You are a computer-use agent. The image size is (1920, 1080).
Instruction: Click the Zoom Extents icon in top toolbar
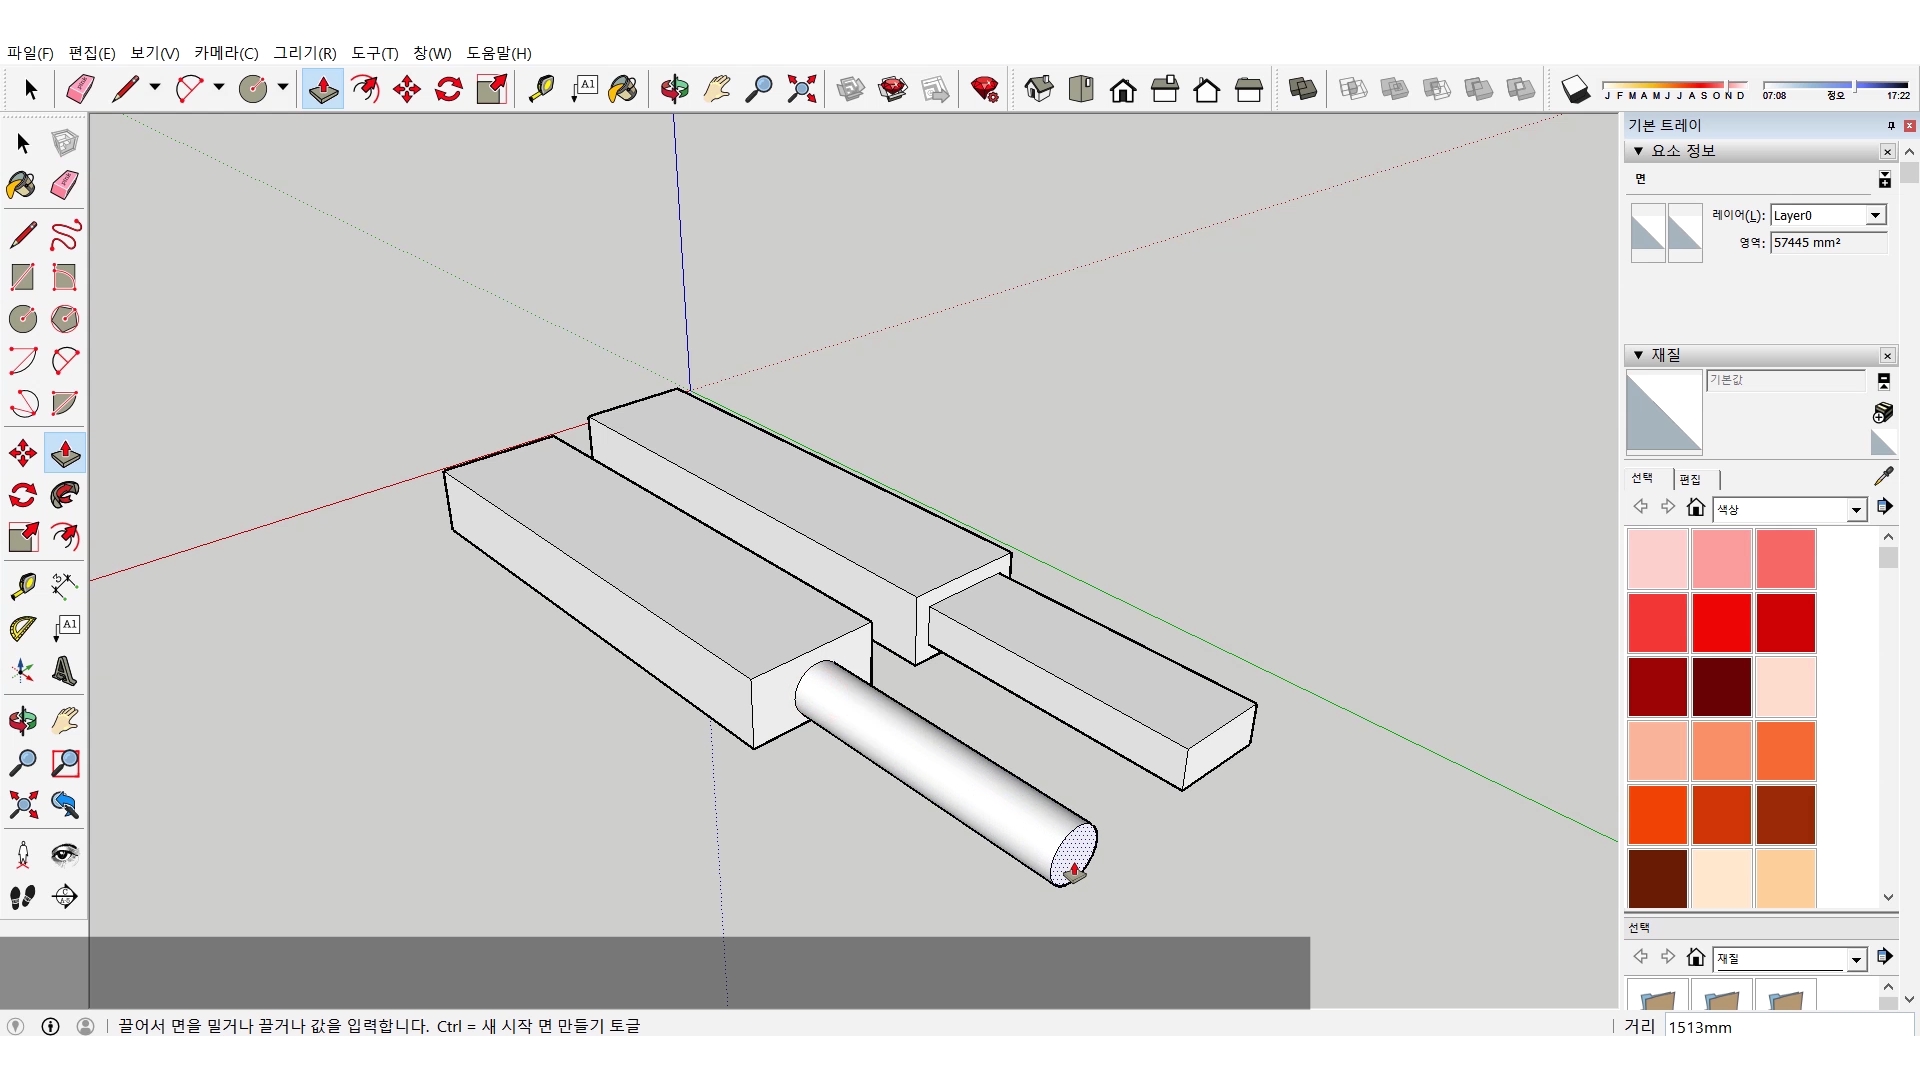[x=801, y=89]
